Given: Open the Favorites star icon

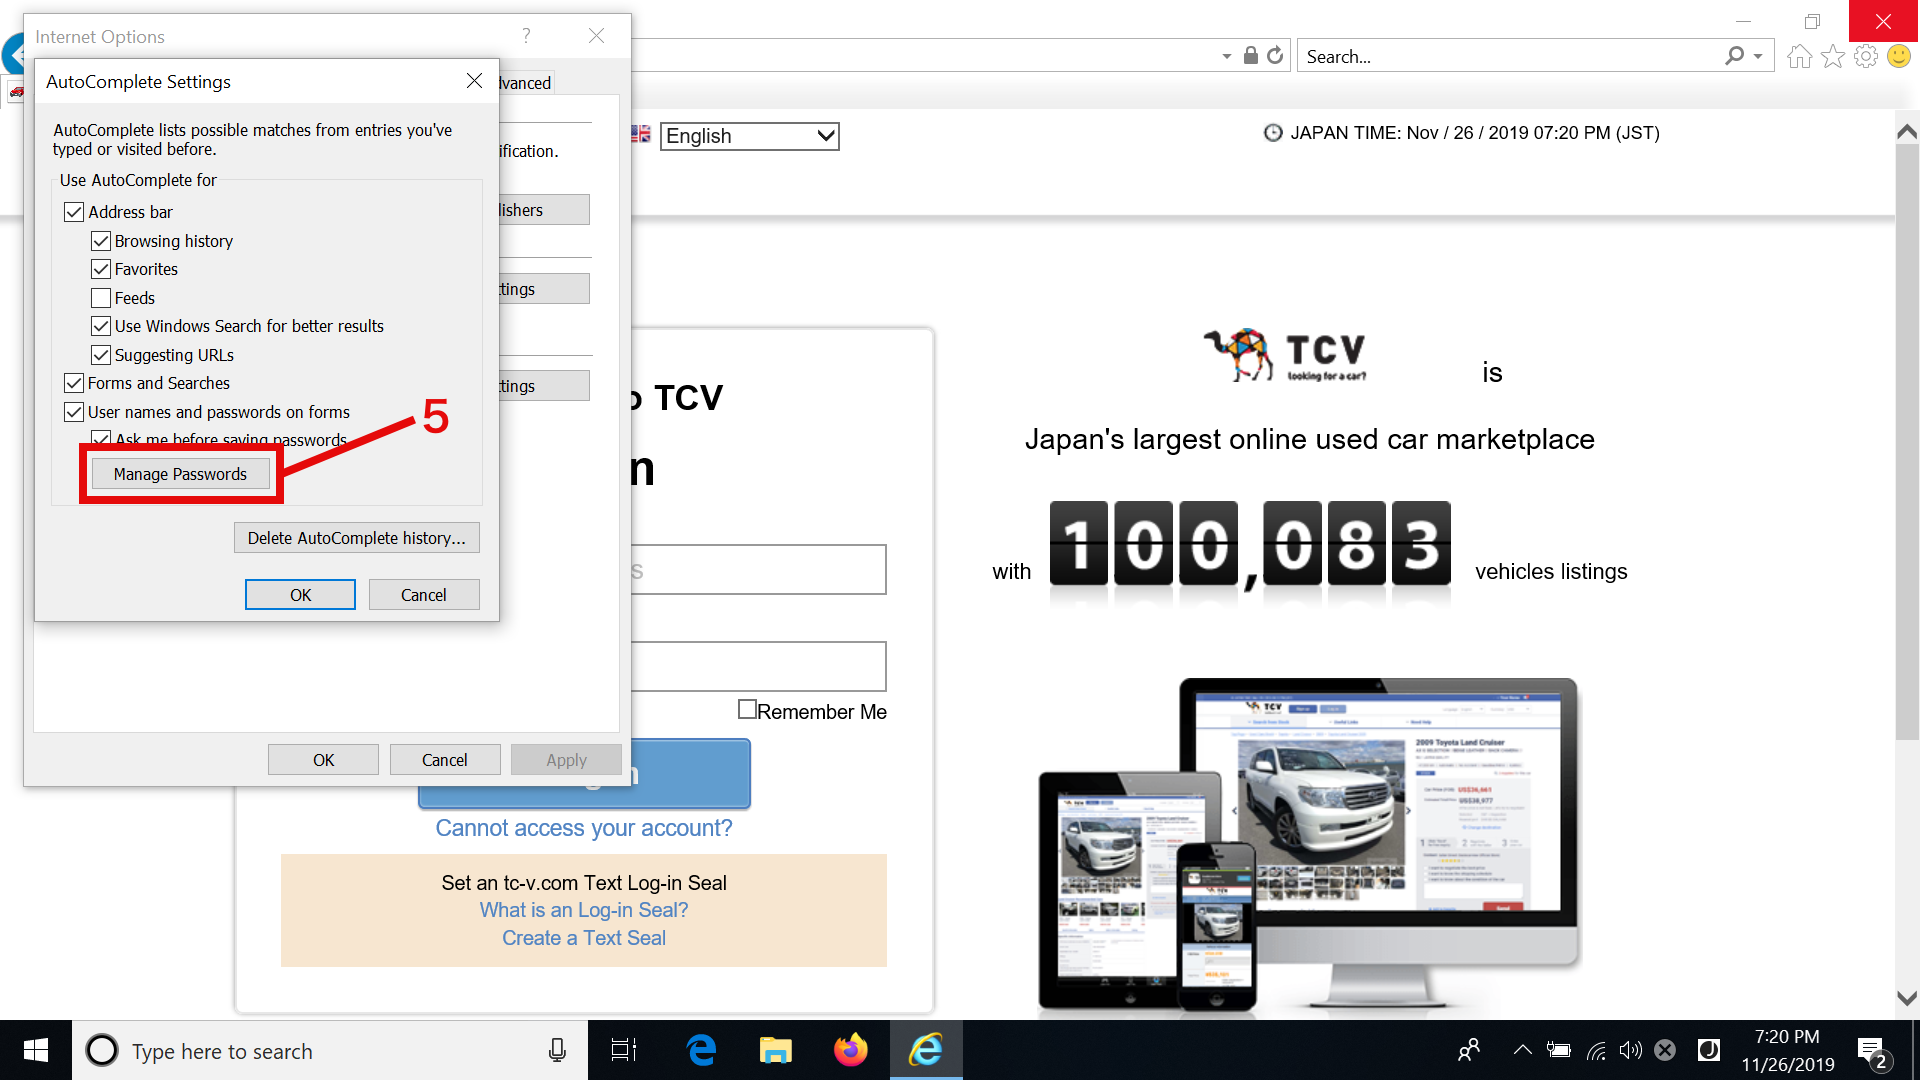Looking at the screenshot, I should coord(1832,57).
